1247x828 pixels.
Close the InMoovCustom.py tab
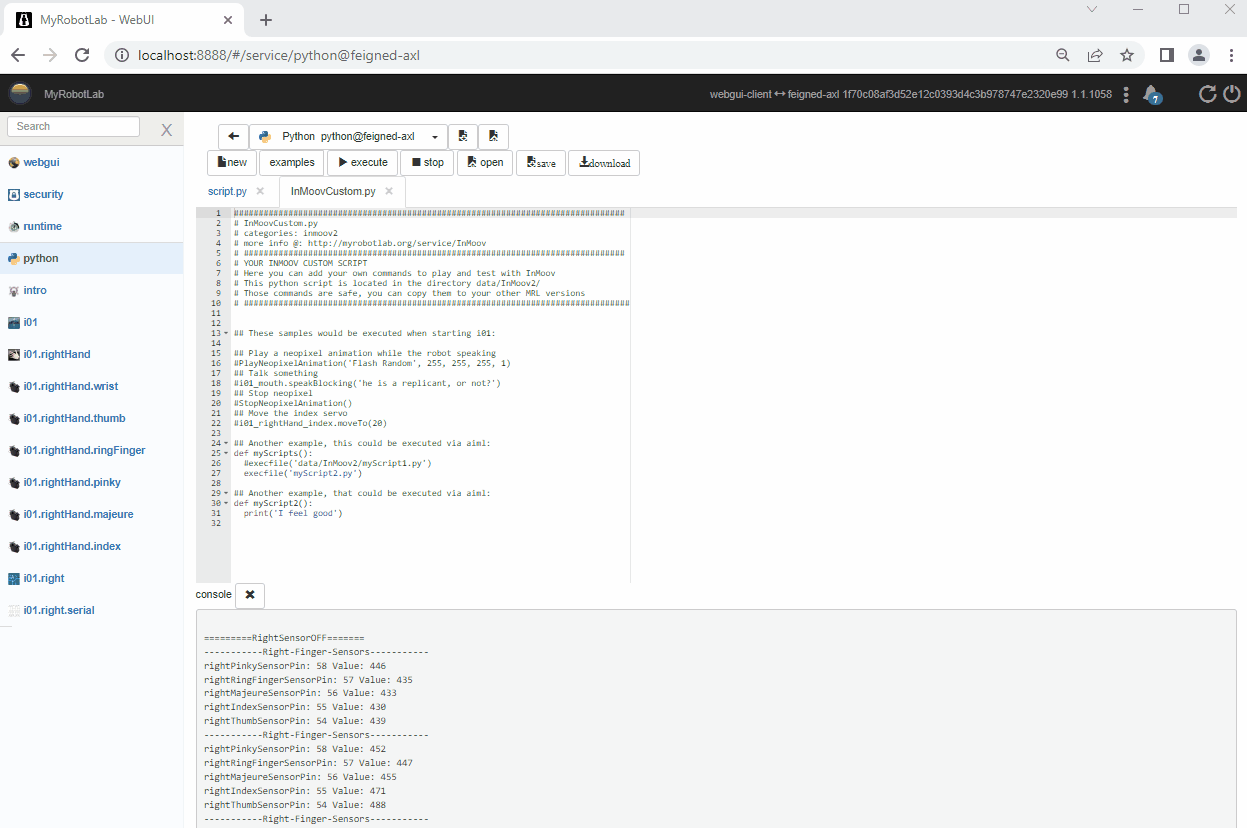point(389,191)
